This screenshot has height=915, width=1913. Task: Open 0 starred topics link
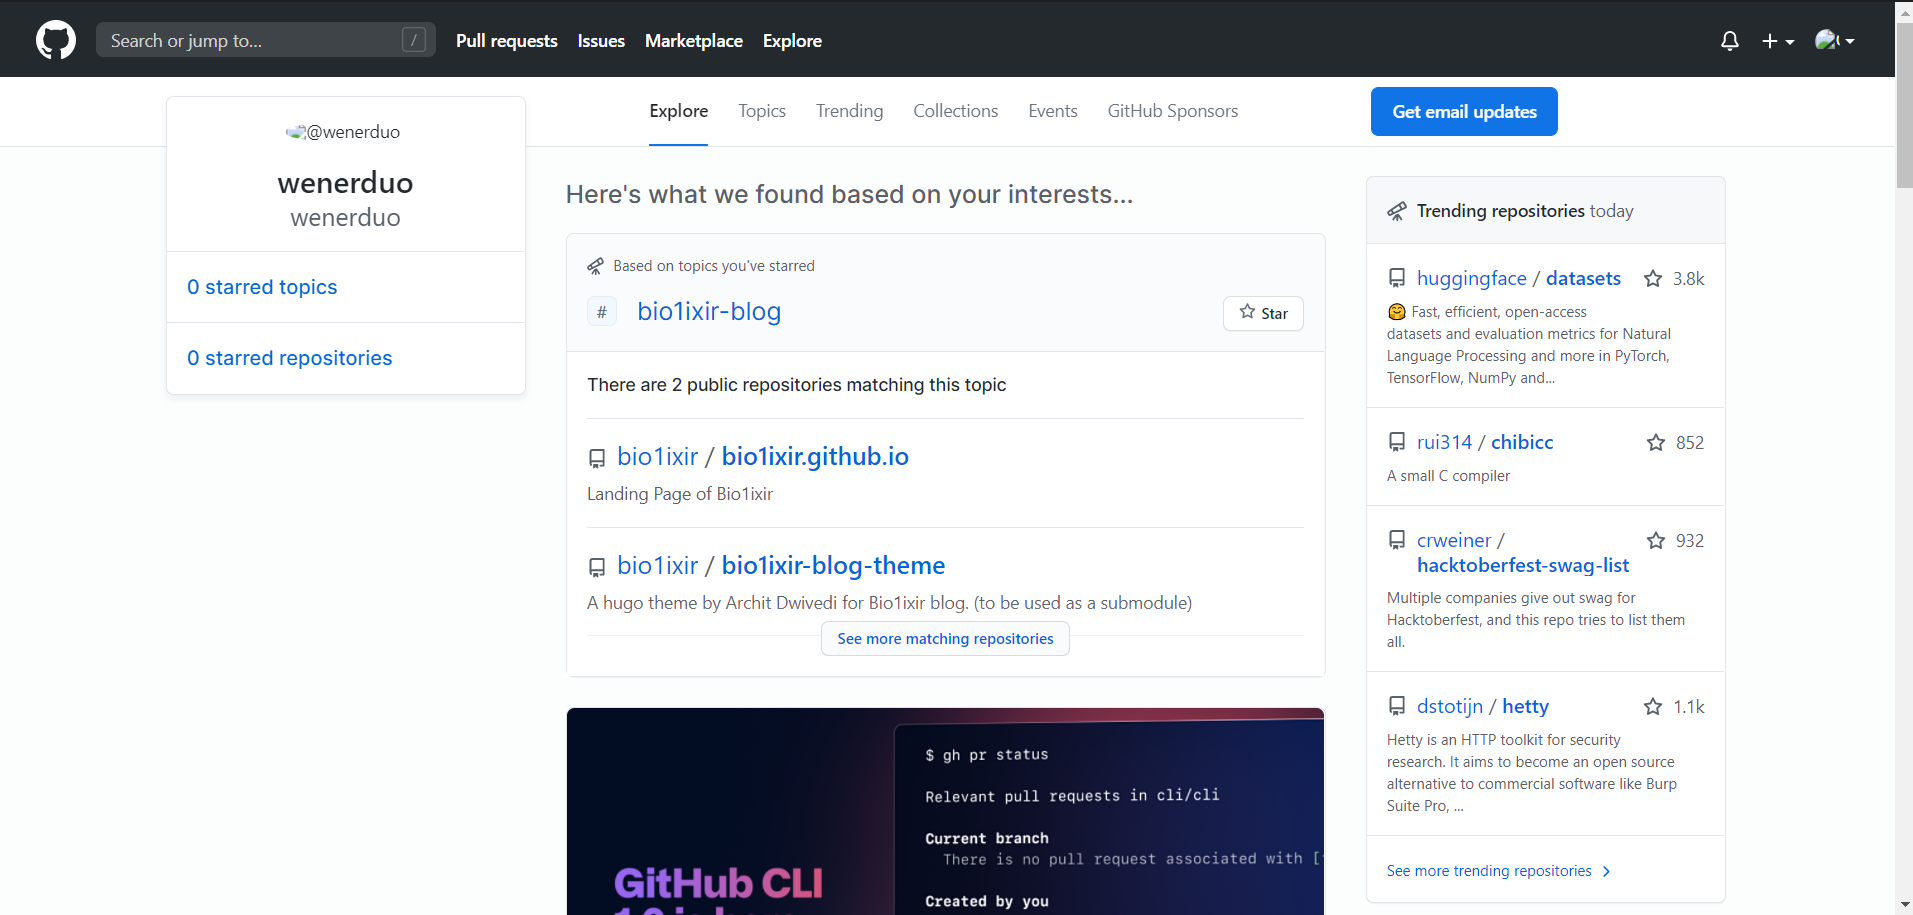click(262, 287)
